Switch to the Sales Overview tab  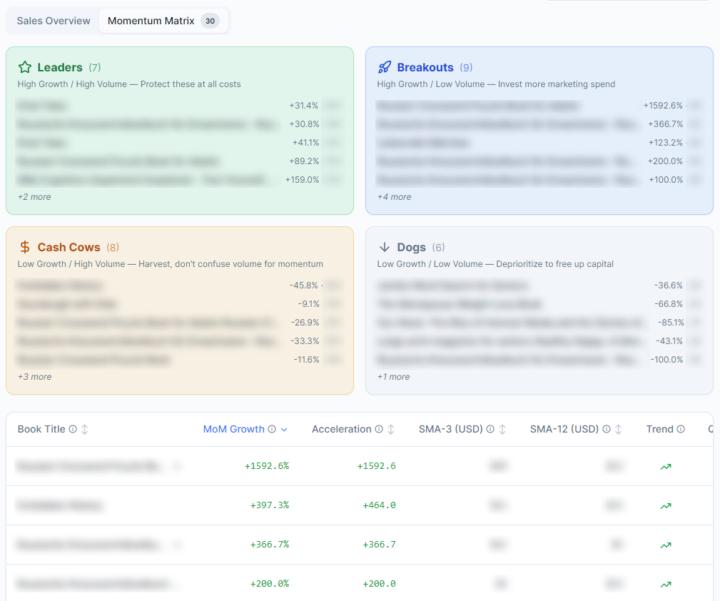click(53, 21)
